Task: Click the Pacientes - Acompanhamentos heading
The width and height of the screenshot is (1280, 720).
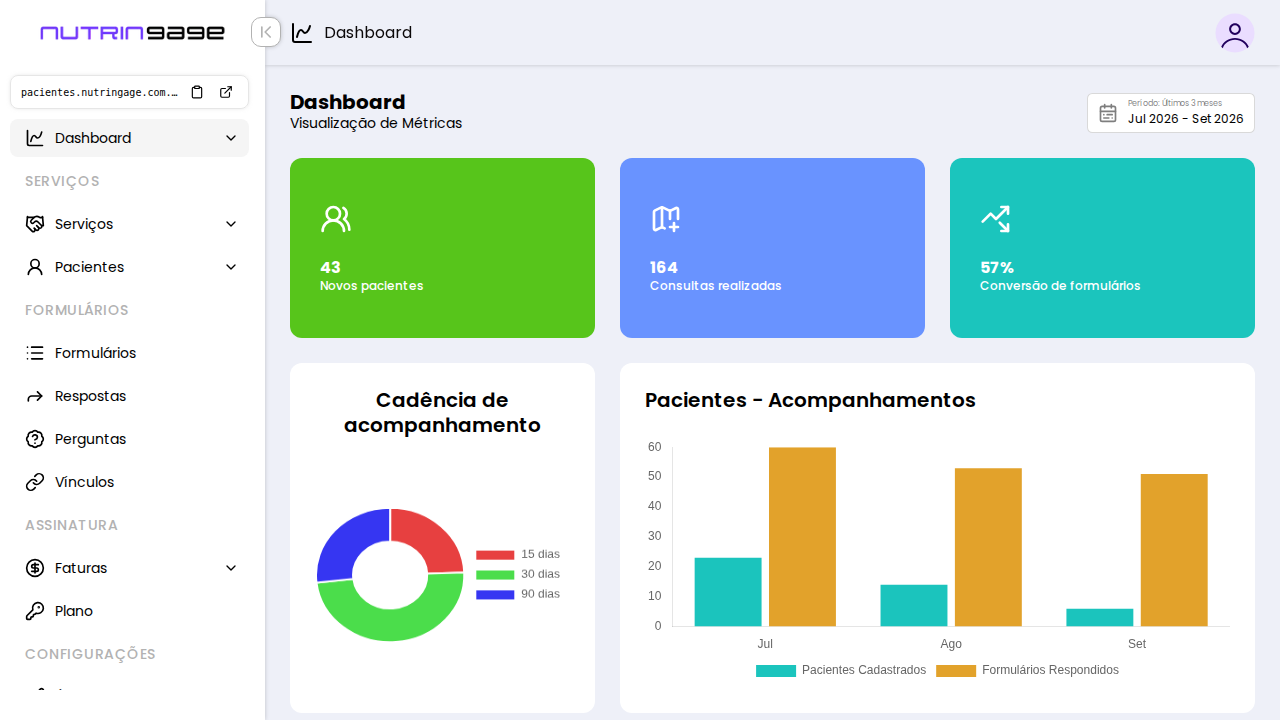Action: tap(810, 400)
